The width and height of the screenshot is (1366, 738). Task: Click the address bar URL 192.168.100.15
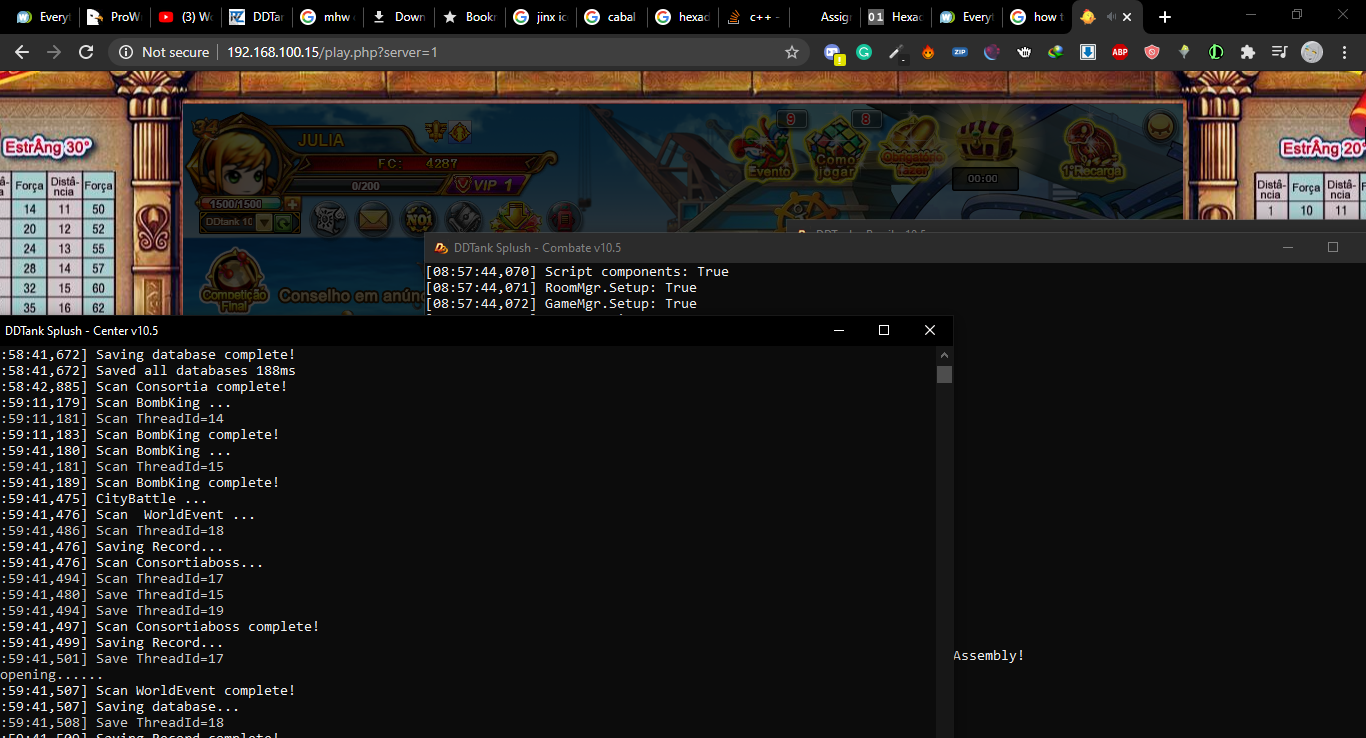click(x=331, y=52)
